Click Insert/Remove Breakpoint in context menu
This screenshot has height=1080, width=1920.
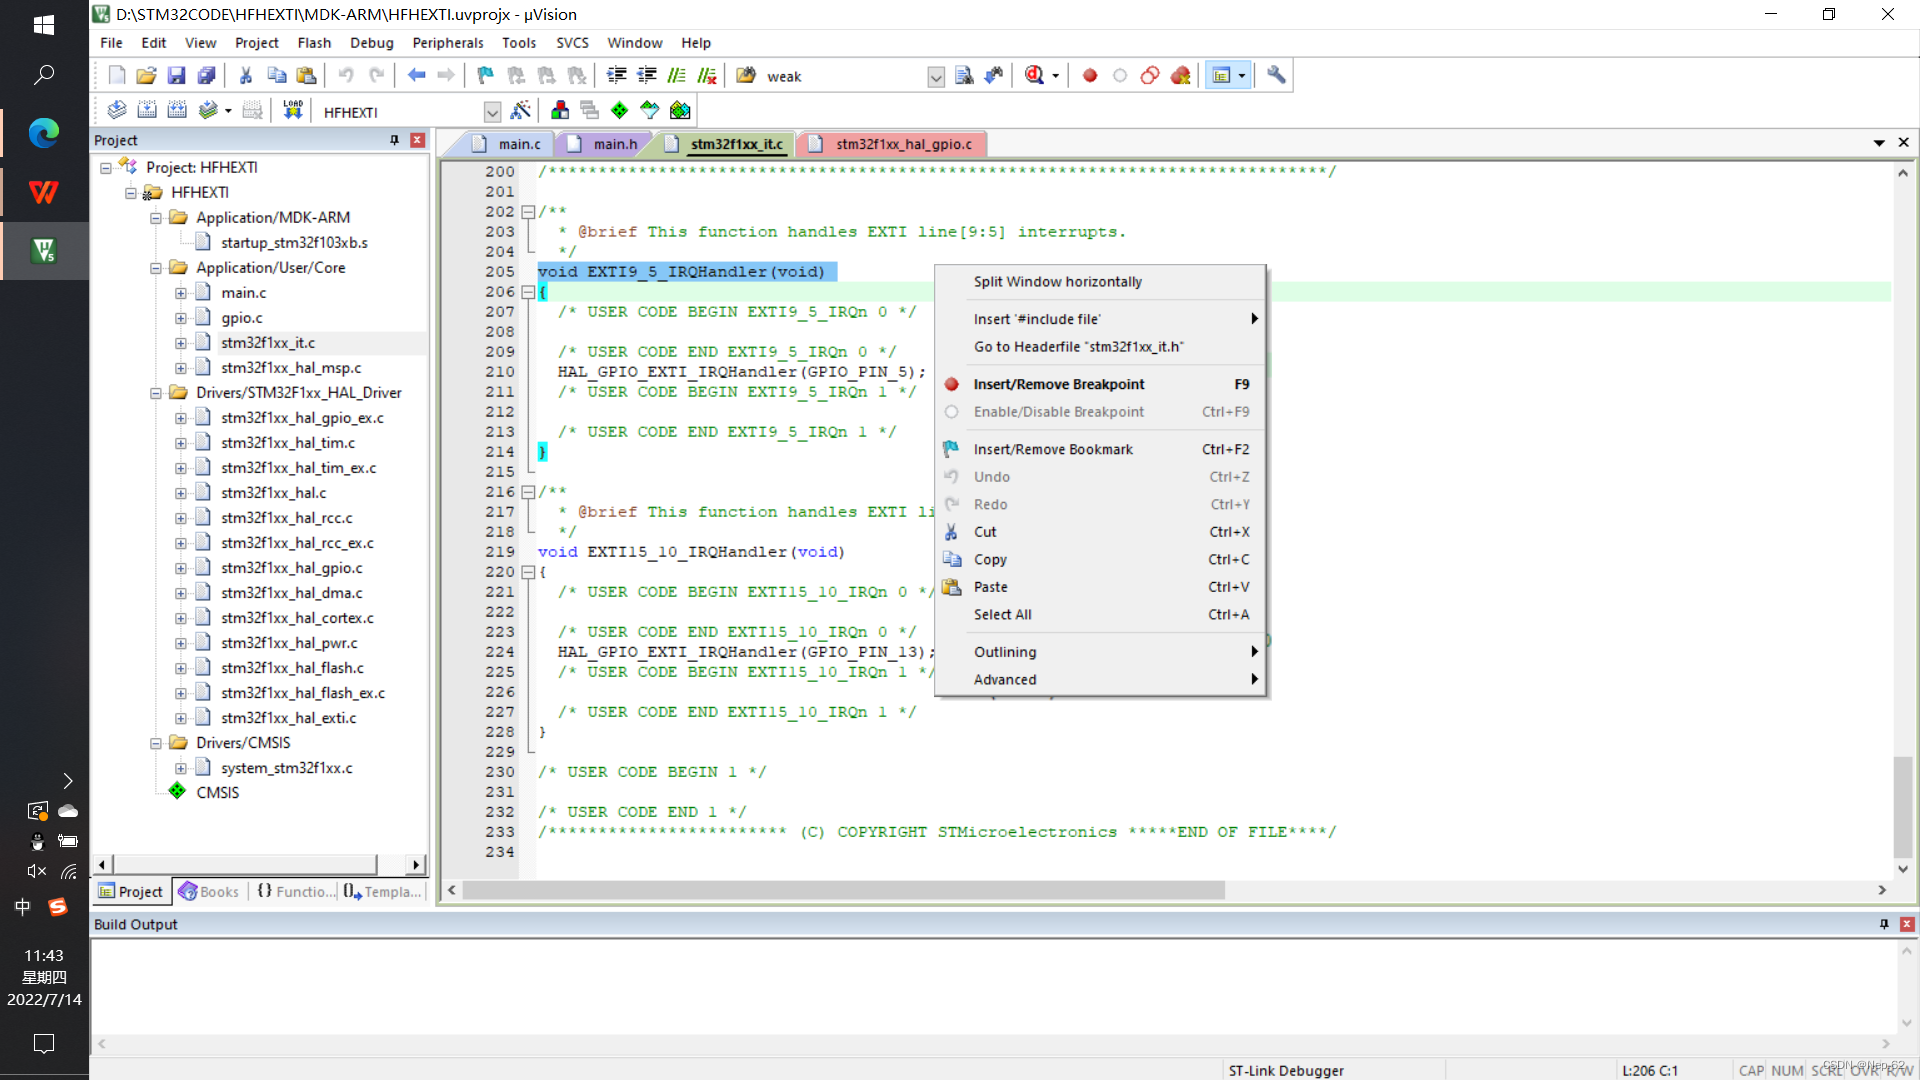pyautogui.click(x=1058, y=384)
